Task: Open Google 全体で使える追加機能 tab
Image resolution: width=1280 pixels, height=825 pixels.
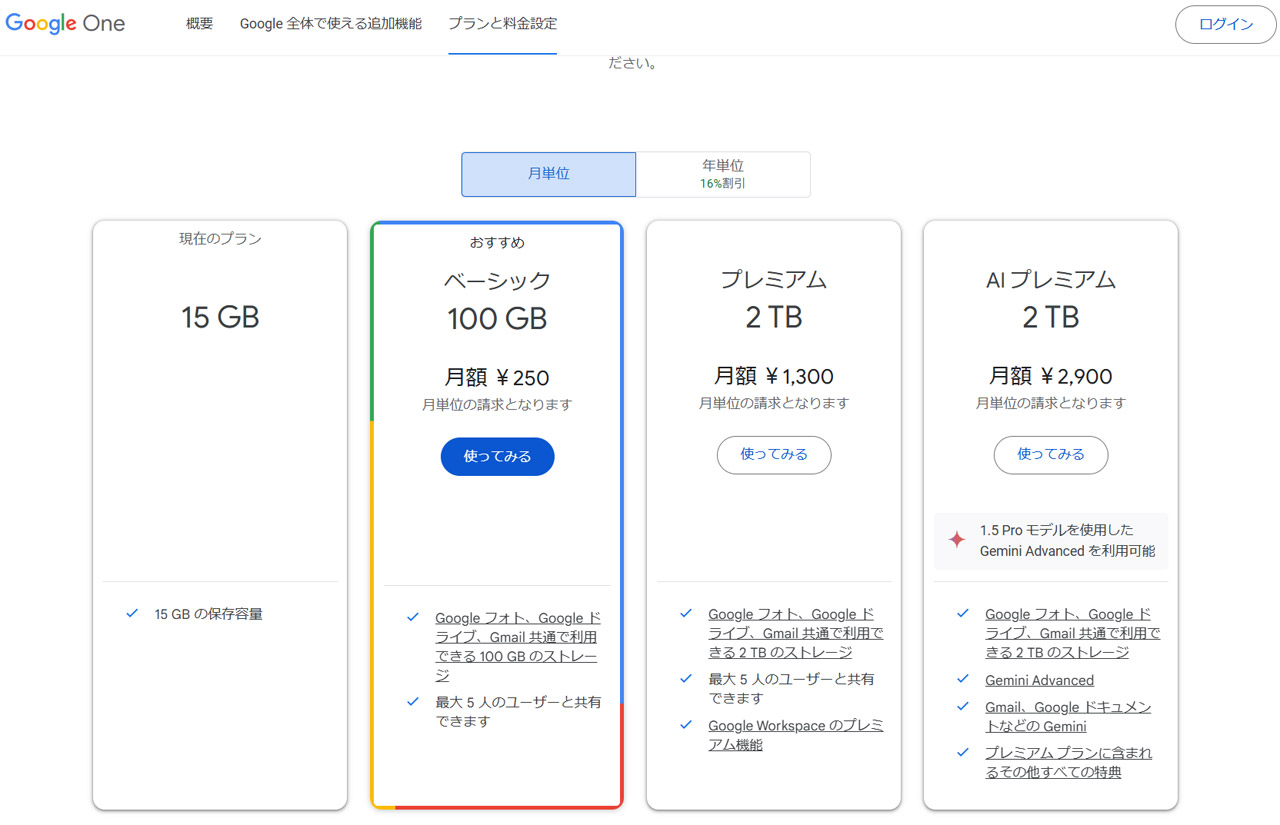Action: tap(331, 24)
